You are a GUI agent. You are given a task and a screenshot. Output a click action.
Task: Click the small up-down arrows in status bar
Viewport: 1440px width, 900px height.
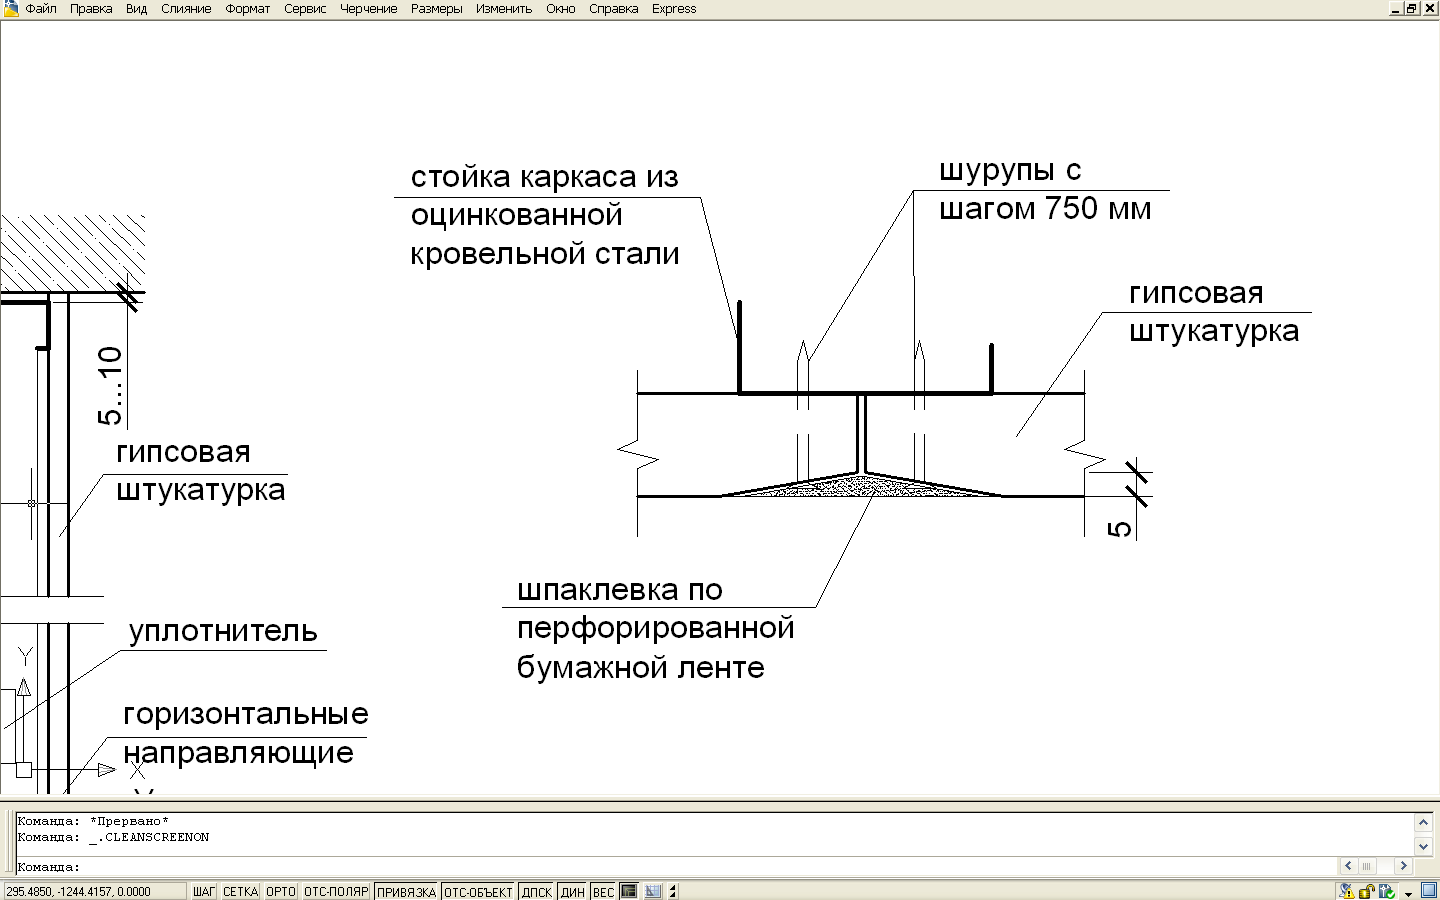(x=673, y=892)
